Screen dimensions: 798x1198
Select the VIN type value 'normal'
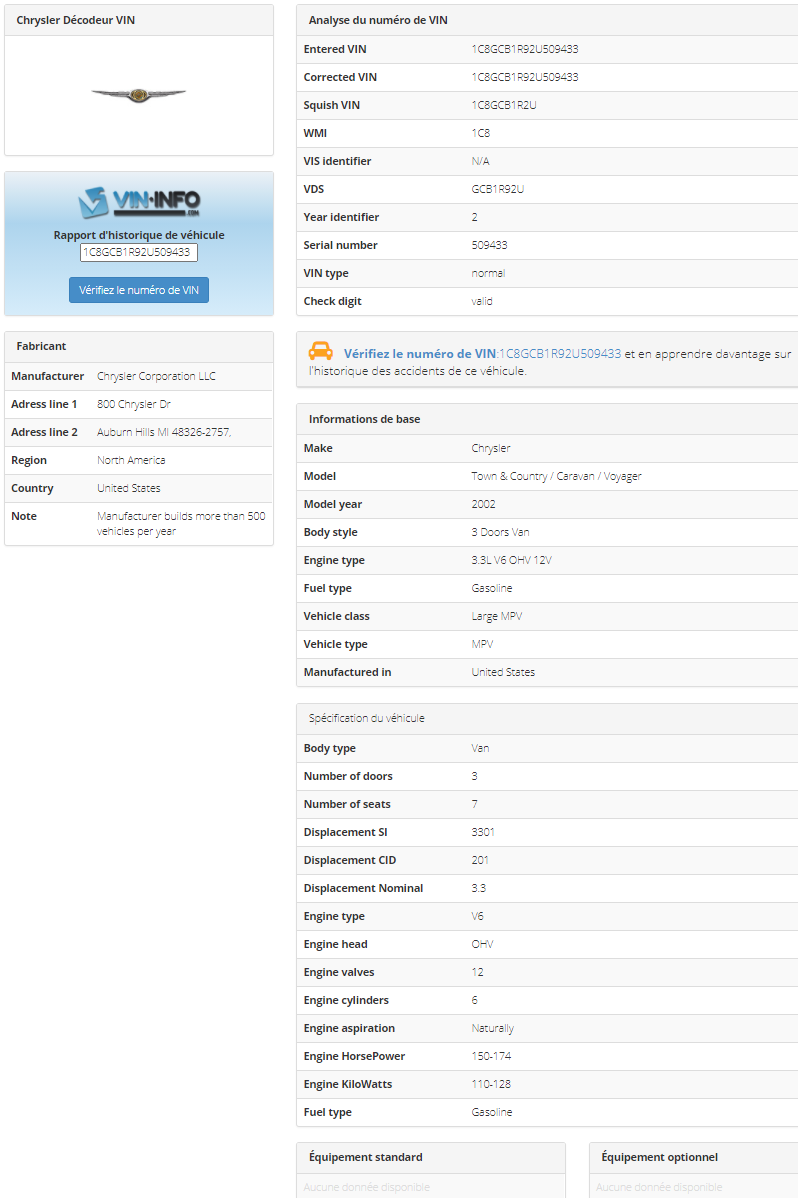click(488, 274)
